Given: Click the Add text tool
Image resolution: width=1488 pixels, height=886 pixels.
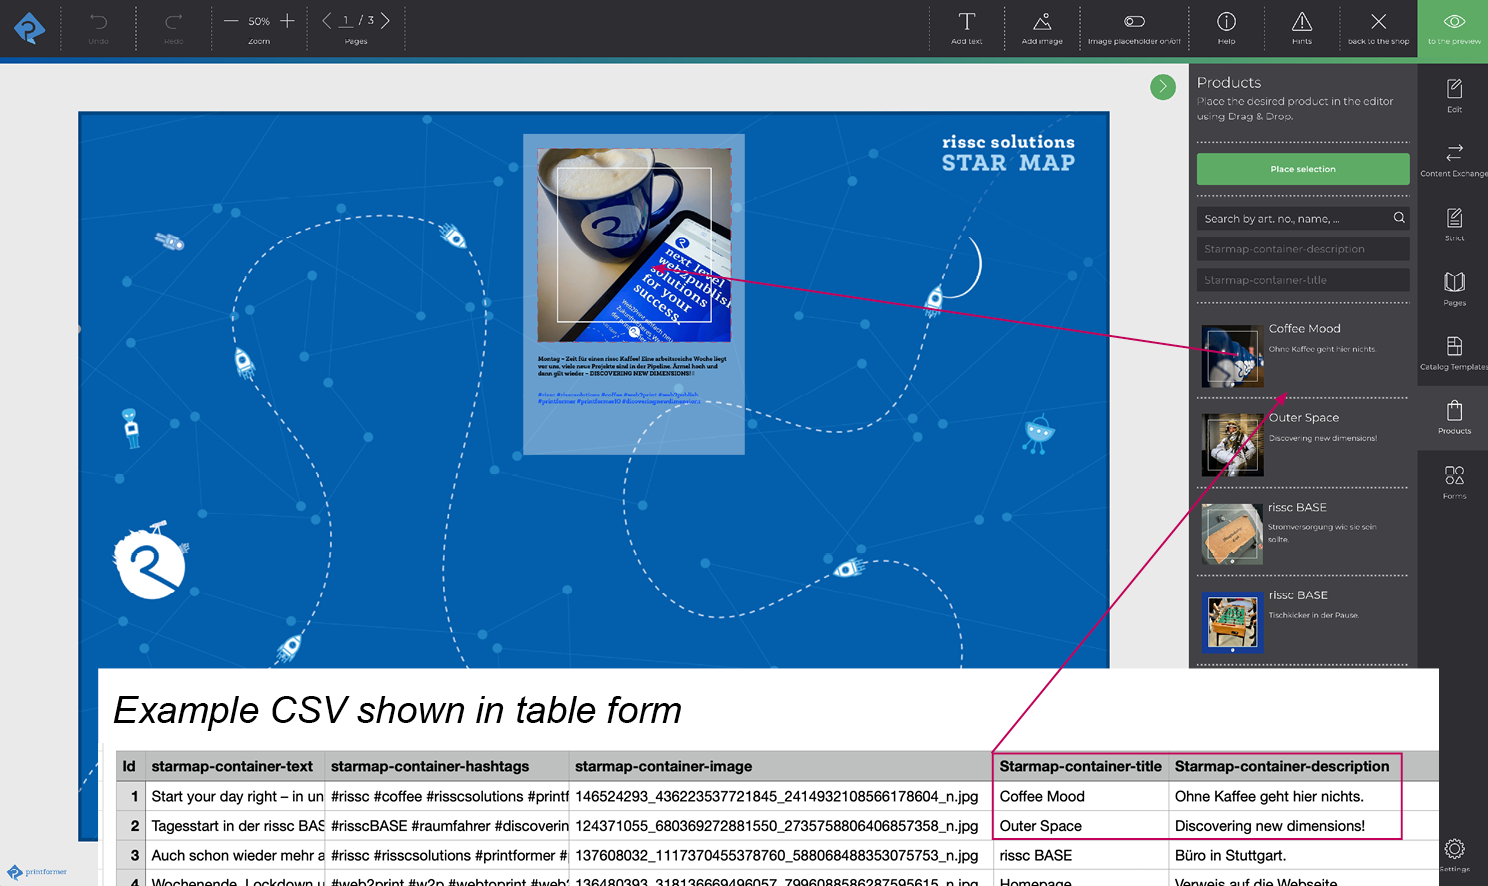Looking at the screenshot, I should (966, 28).
